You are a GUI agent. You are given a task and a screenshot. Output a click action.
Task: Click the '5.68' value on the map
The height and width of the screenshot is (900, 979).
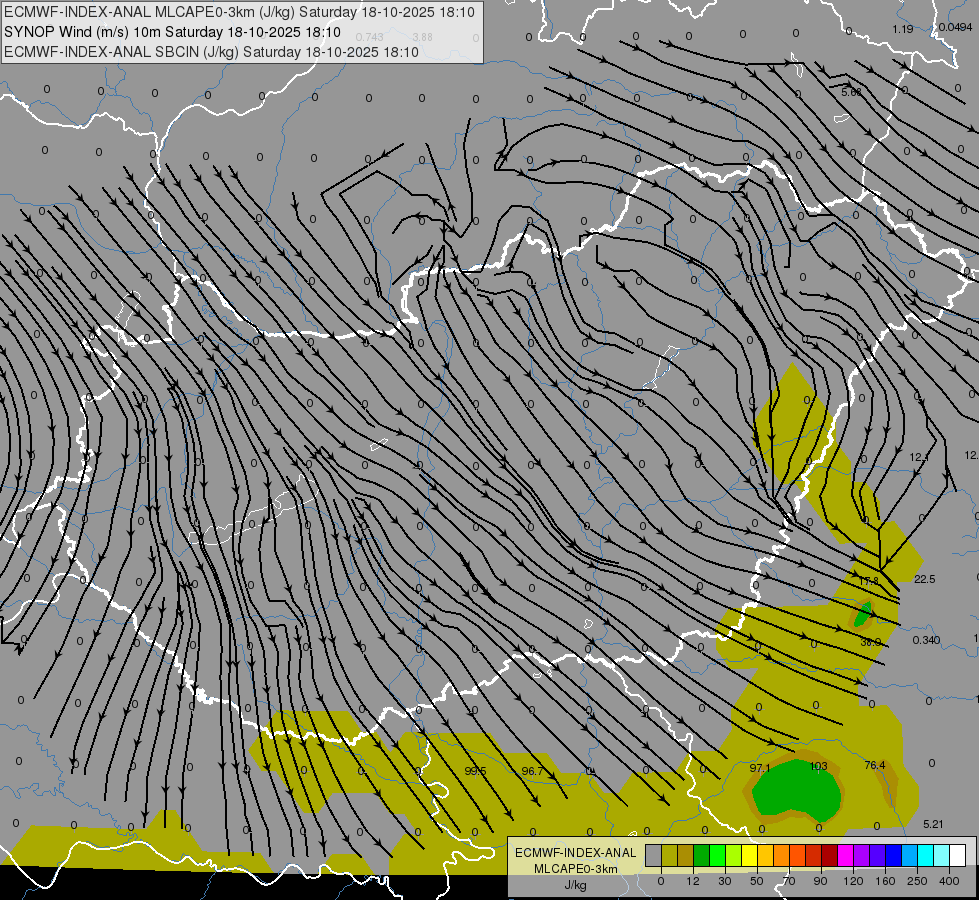coord(851,92)
